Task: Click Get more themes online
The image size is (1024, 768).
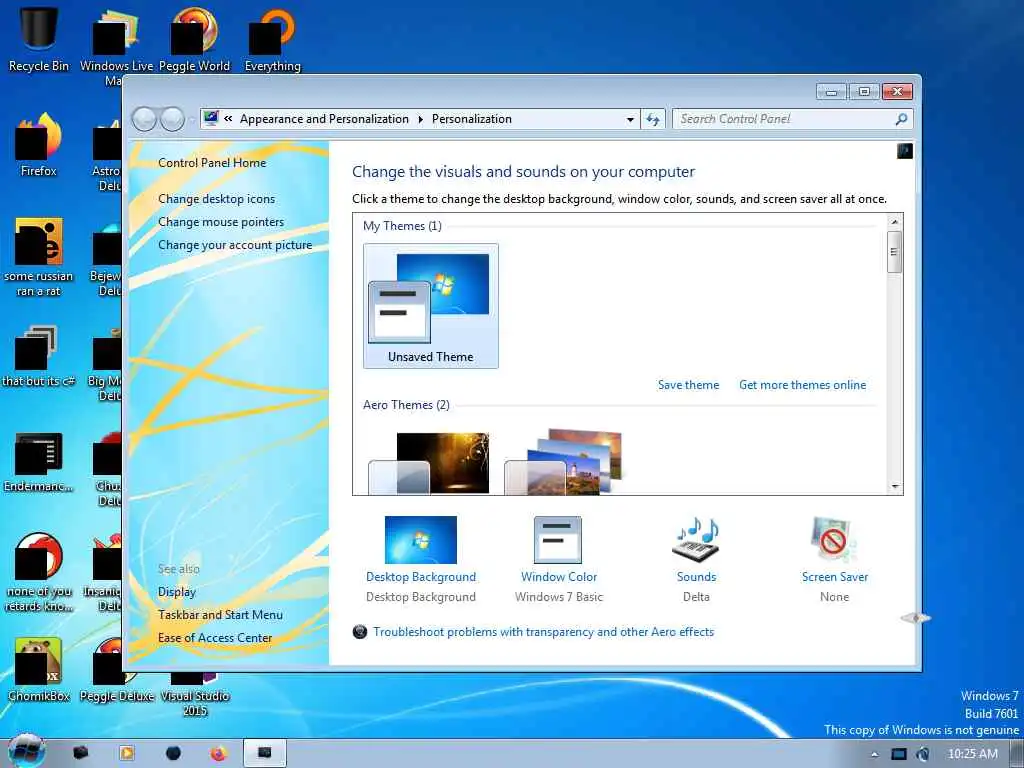Action: (x=803, y=385)
